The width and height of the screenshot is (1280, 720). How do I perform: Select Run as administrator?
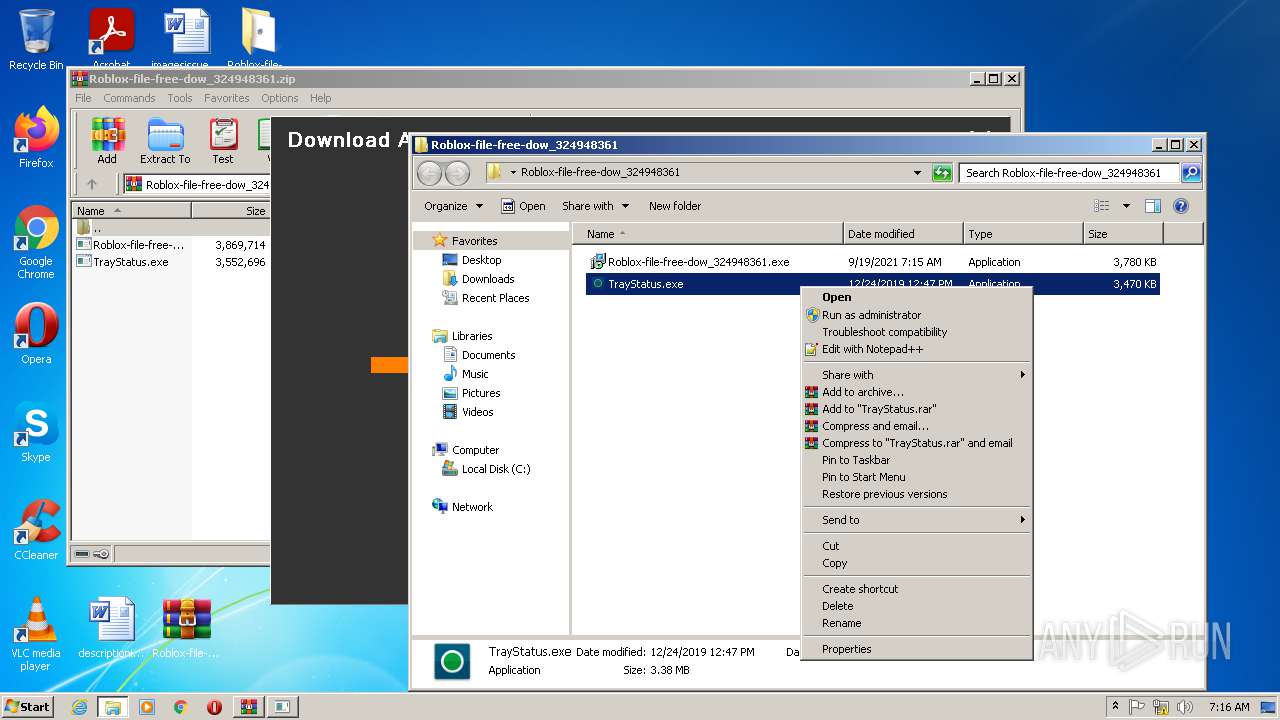point(871,315)
